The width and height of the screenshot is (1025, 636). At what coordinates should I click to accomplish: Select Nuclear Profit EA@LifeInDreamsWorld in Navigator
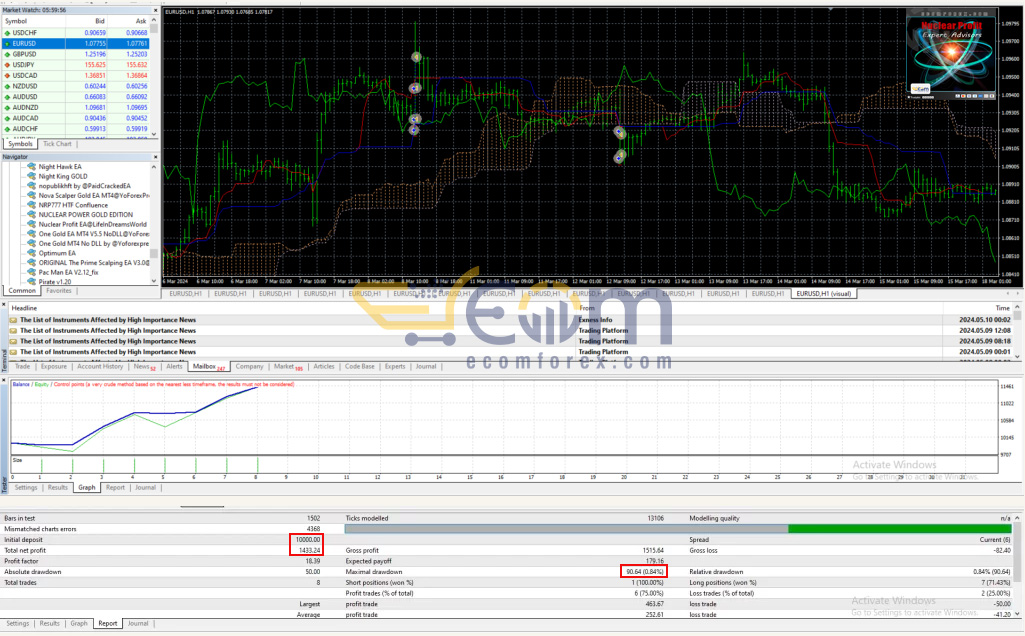pyautogui.click(x=92, y=224)
